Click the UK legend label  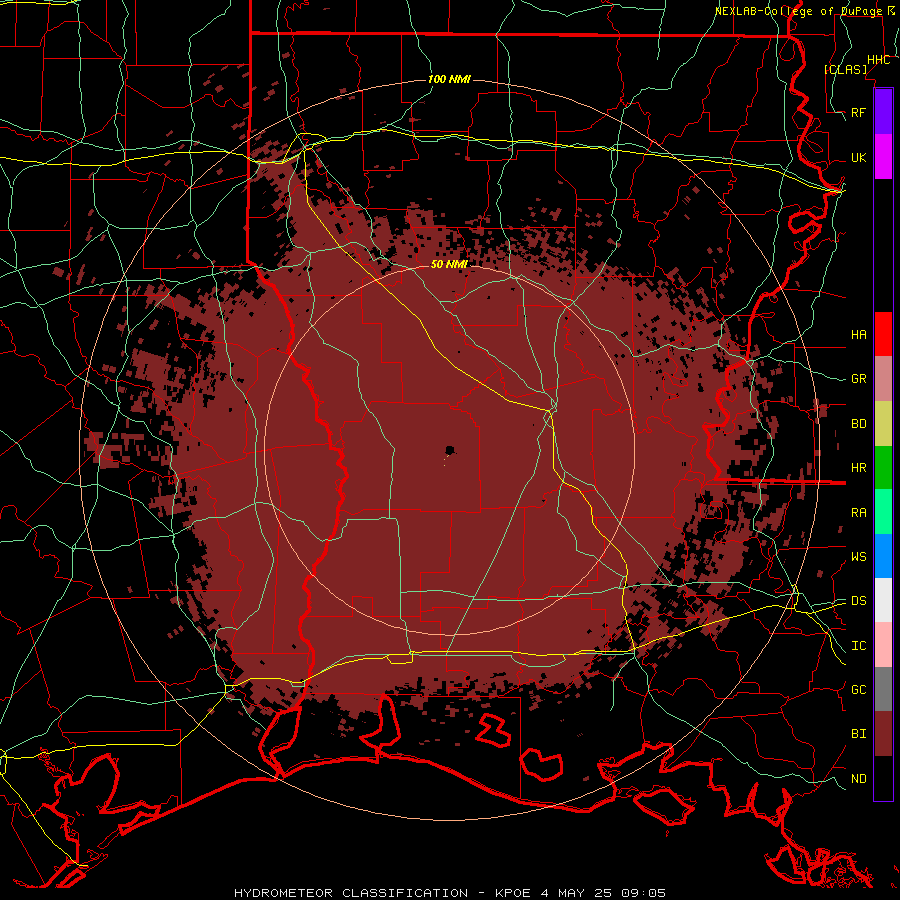[x=858, y=157]
